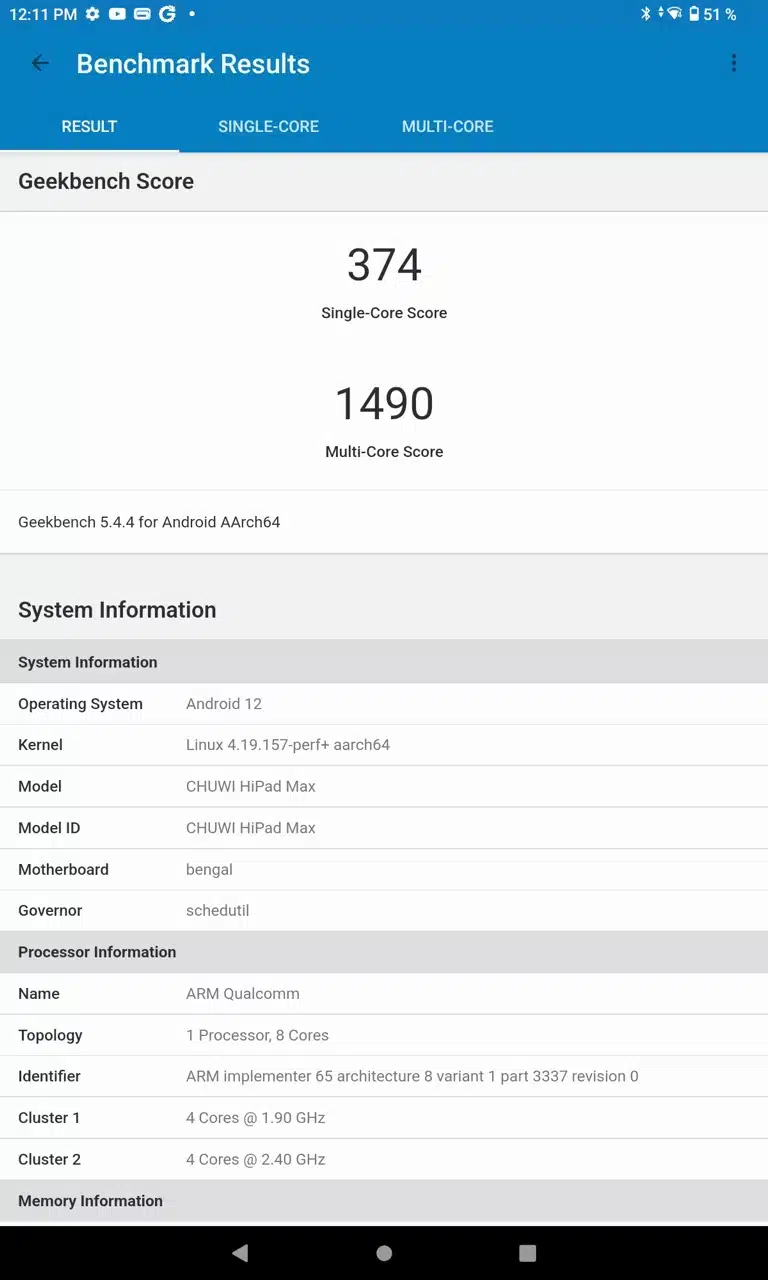Tap the Geekbench Score heading
768x1280 pixels.
pos(106,181)
